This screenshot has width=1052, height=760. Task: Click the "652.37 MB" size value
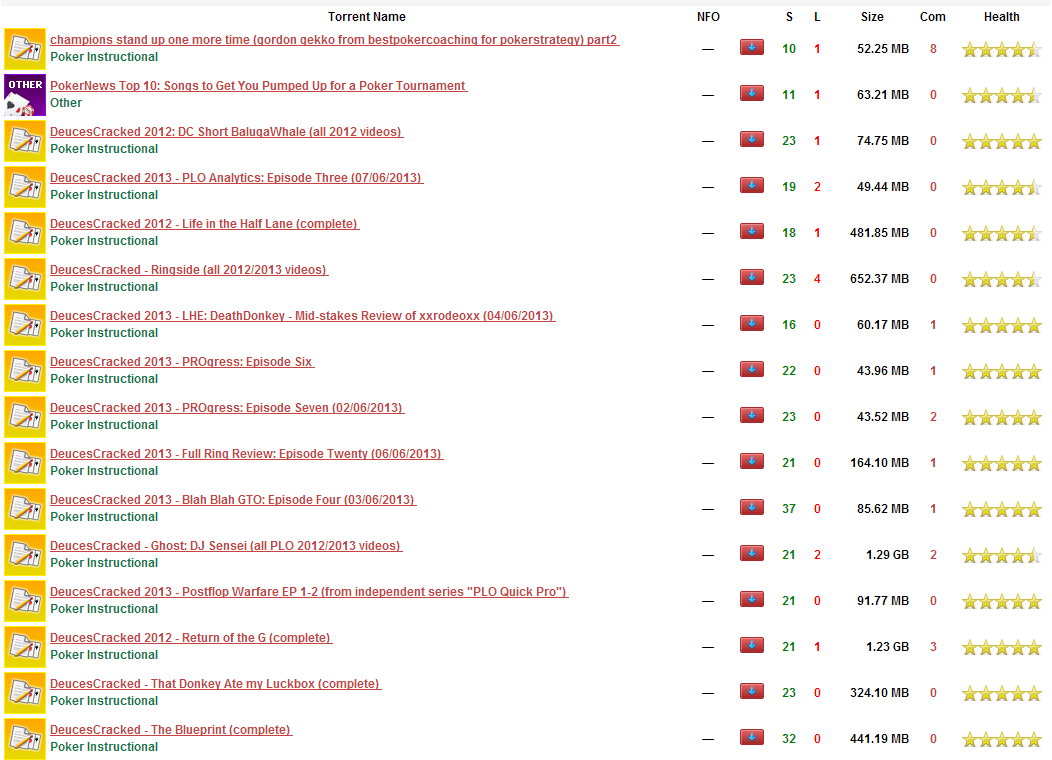click(880, 278)
